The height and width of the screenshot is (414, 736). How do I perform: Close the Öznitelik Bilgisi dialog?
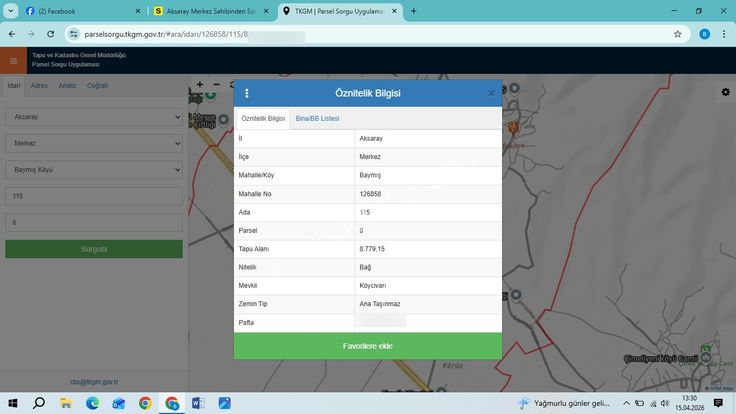pyautogui.click(x=491, y=93)
